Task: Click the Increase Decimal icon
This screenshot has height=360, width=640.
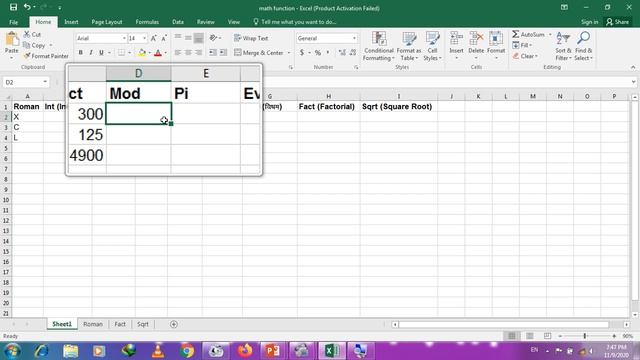Action: point(342,53)
